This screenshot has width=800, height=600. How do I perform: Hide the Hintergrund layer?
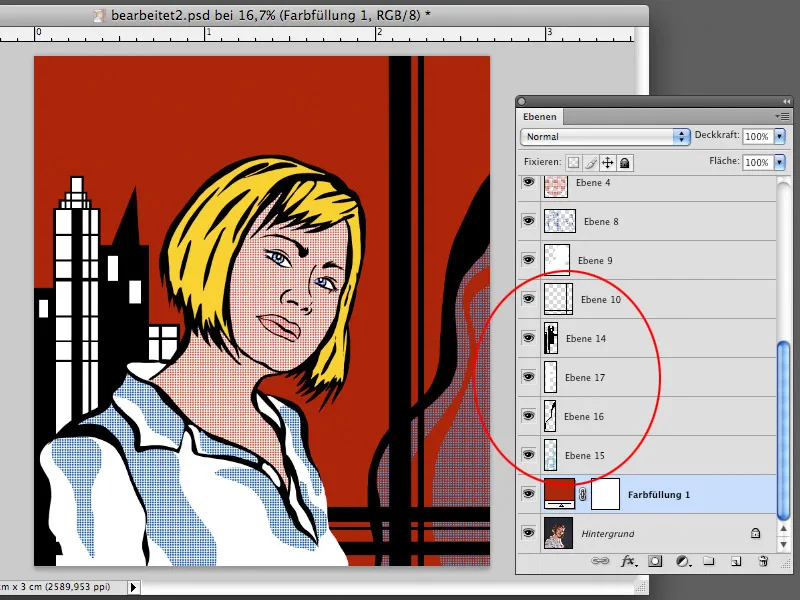(x=529, y=533)
